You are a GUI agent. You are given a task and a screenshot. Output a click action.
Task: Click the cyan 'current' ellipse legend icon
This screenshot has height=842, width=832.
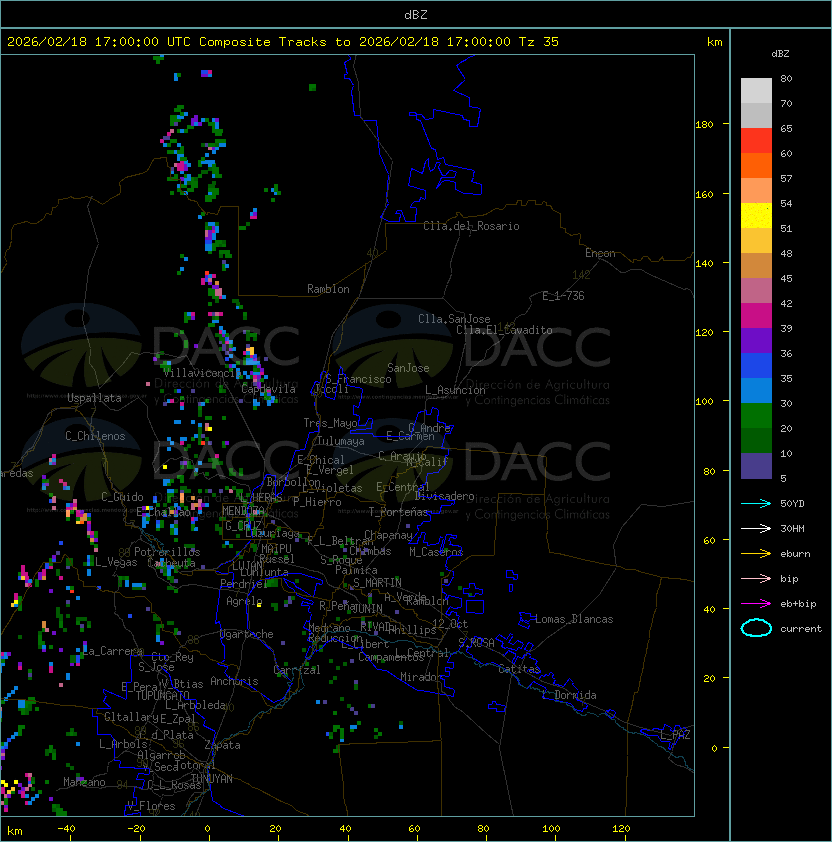[x=756, y=628]
